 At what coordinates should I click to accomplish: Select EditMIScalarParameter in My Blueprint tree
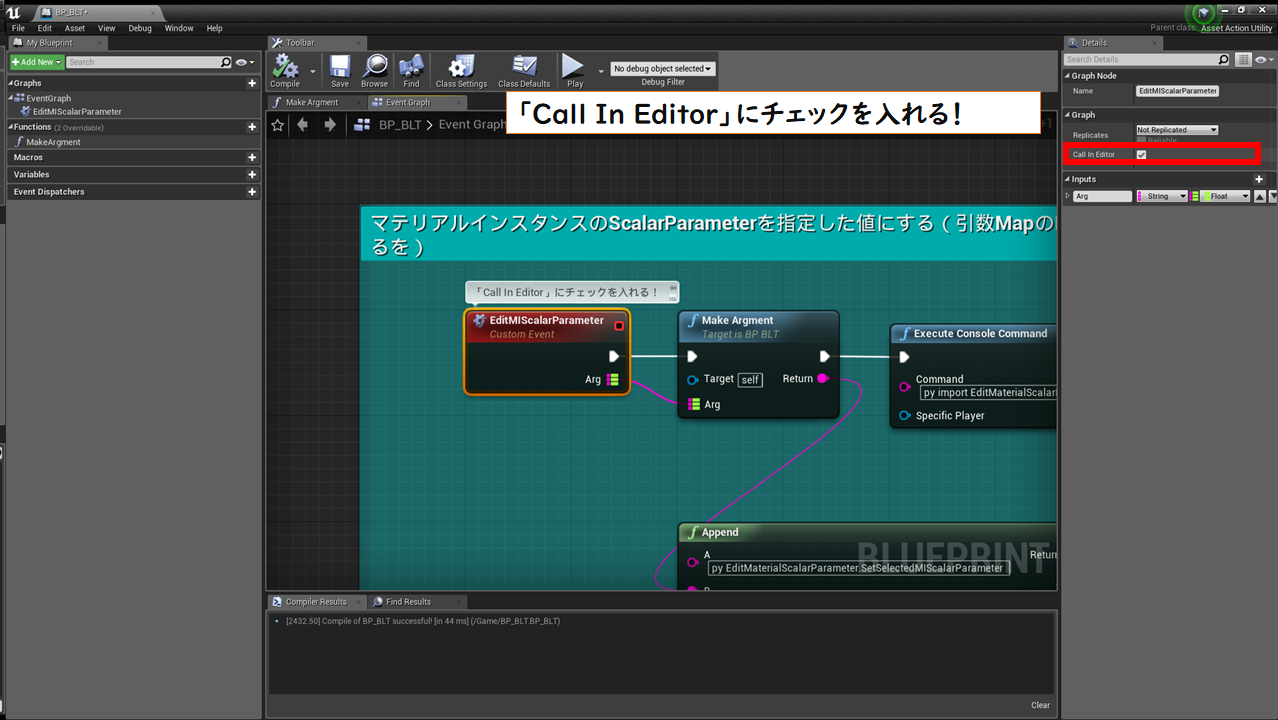click(x=77, y=112)
